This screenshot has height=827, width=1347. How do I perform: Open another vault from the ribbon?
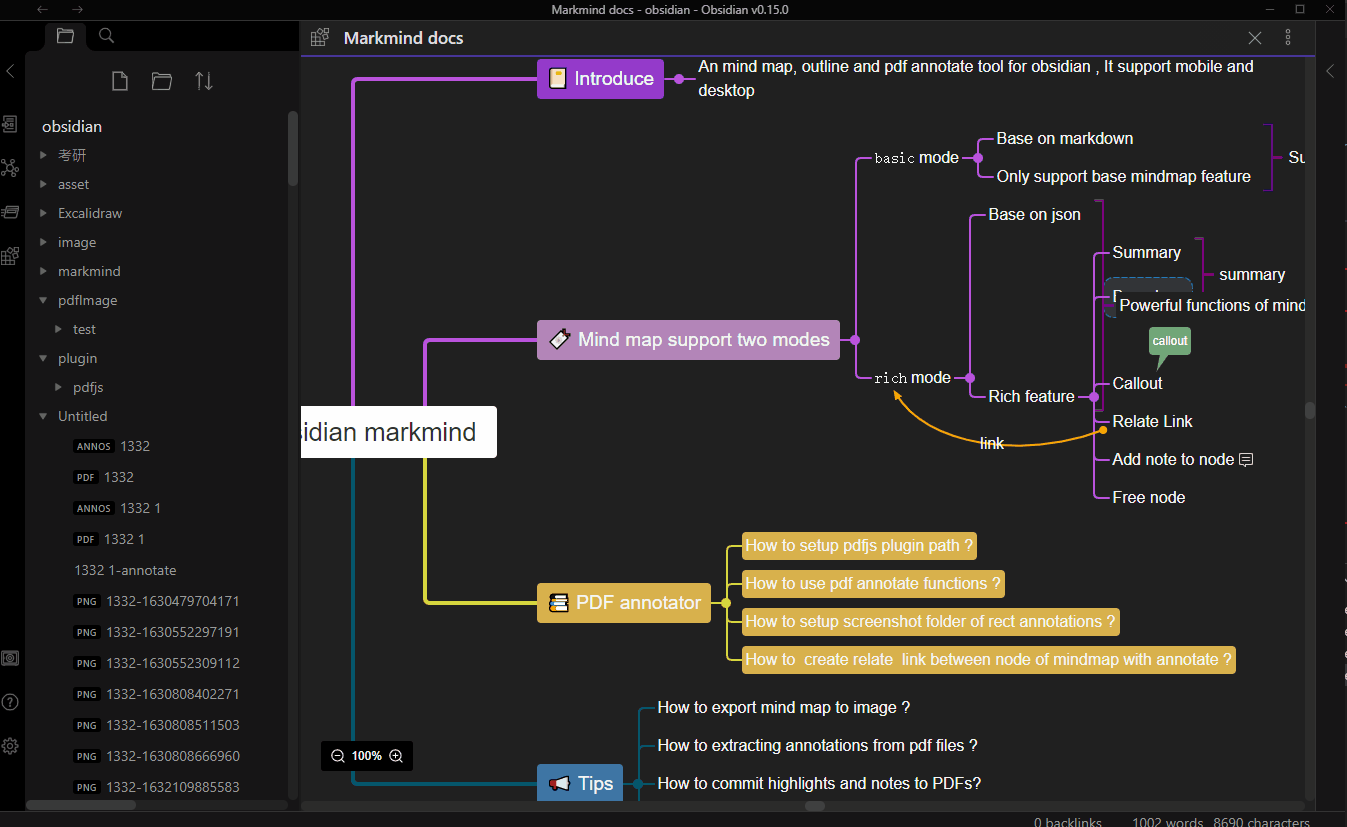coord(10,658)
